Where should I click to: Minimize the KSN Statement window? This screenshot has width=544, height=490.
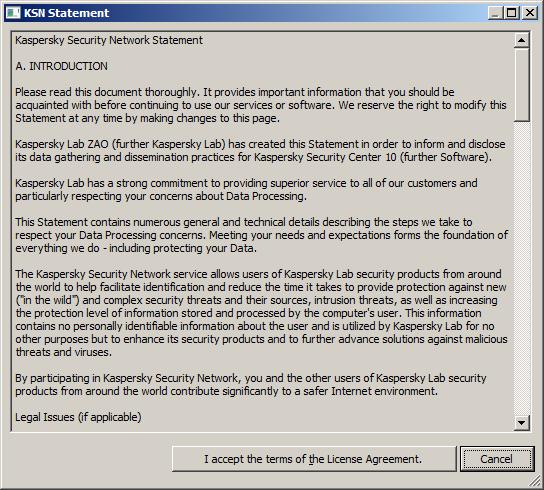(x=495, y=13)
